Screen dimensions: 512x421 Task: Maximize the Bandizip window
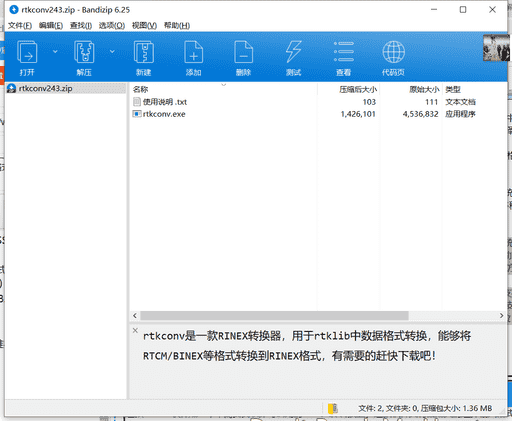[x=463, y=10]
